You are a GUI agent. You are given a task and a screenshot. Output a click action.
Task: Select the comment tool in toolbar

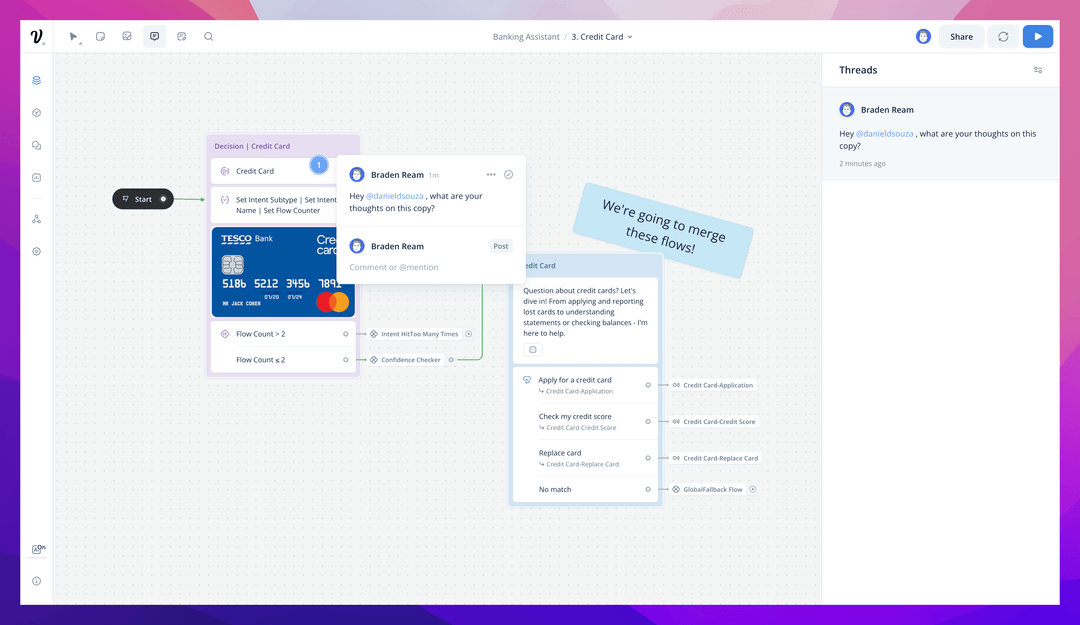(154, 37)
